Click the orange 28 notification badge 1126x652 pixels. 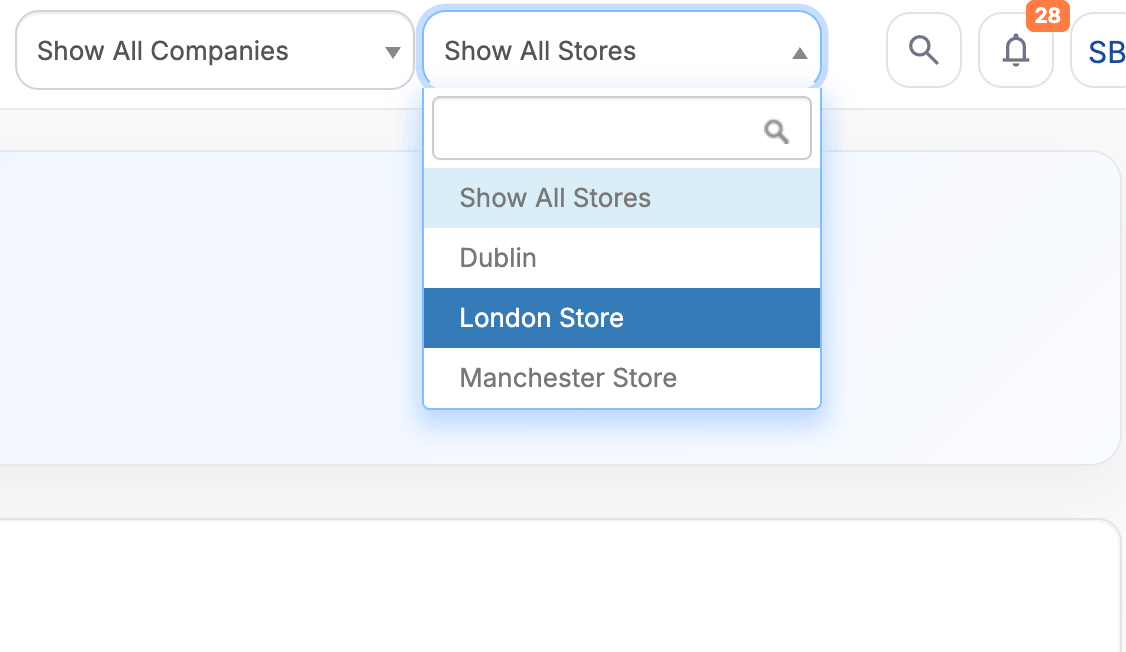(1047, 16)
